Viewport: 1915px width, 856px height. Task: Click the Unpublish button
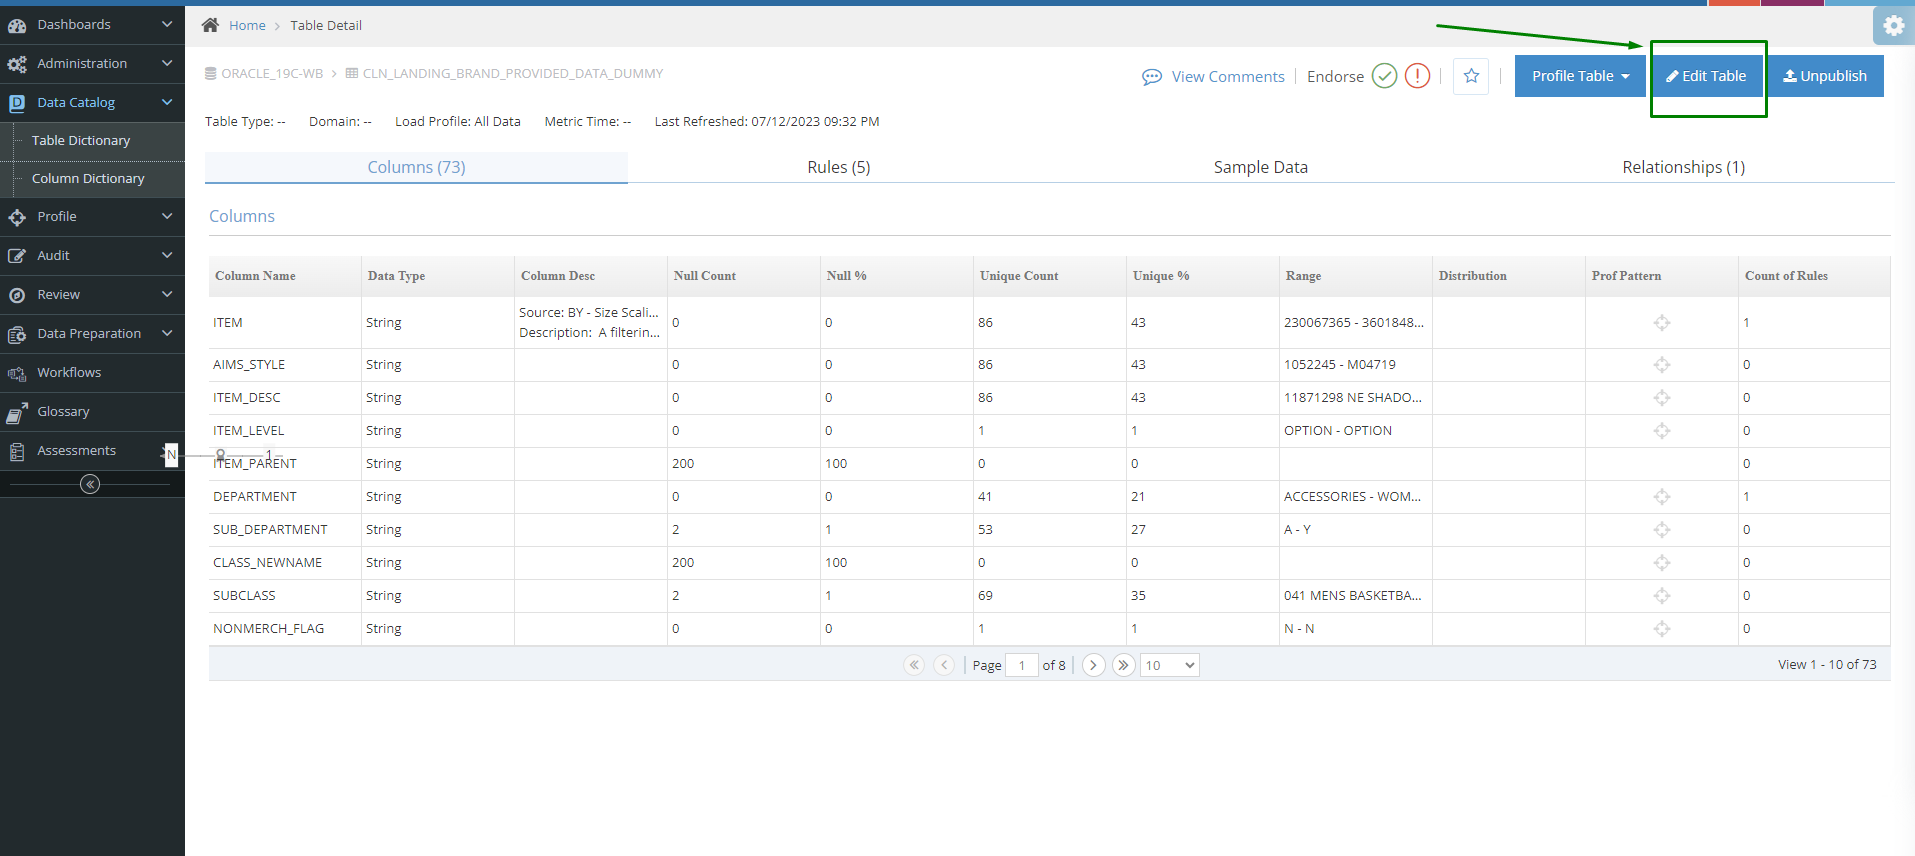click(1825, 76)
